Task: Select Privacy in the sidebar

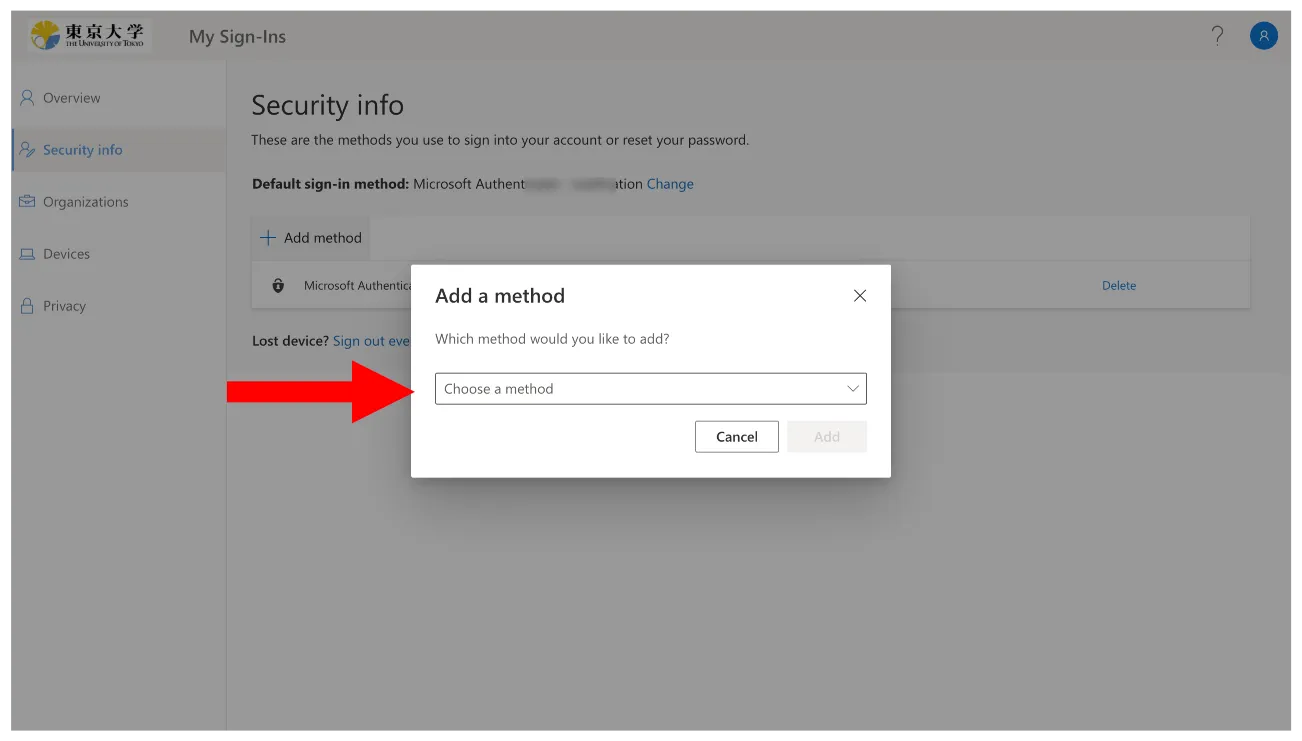Action: (x=64, y=306)
